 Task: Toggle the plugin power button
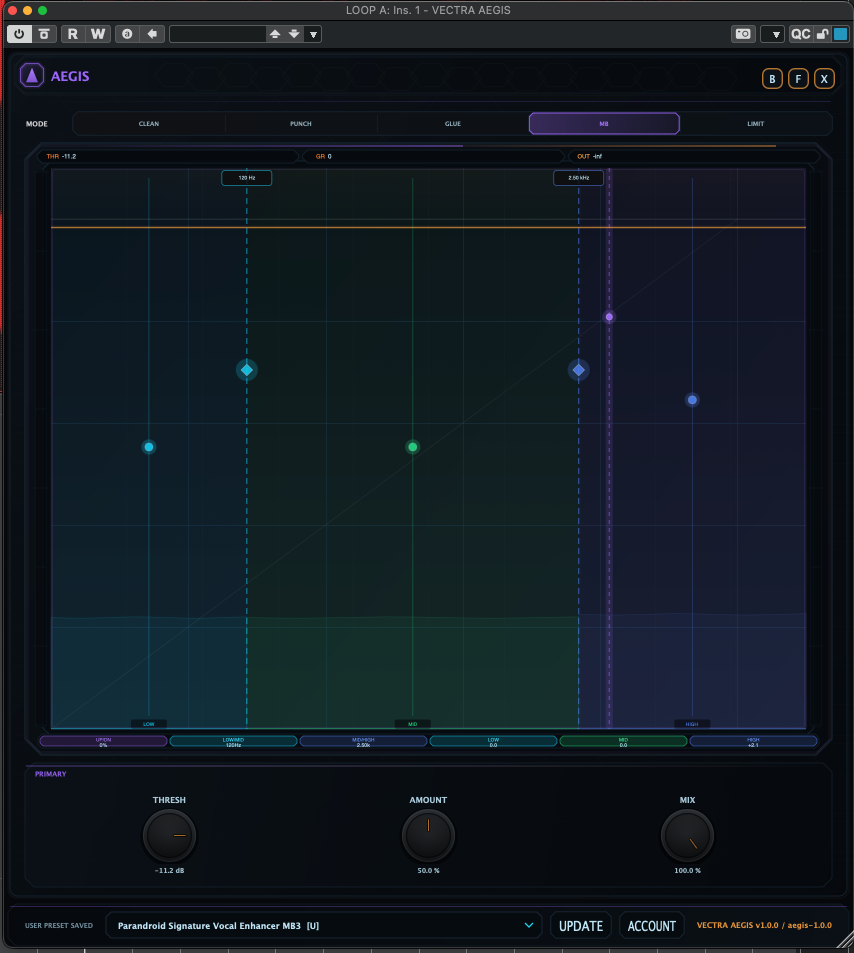(19, 34)
